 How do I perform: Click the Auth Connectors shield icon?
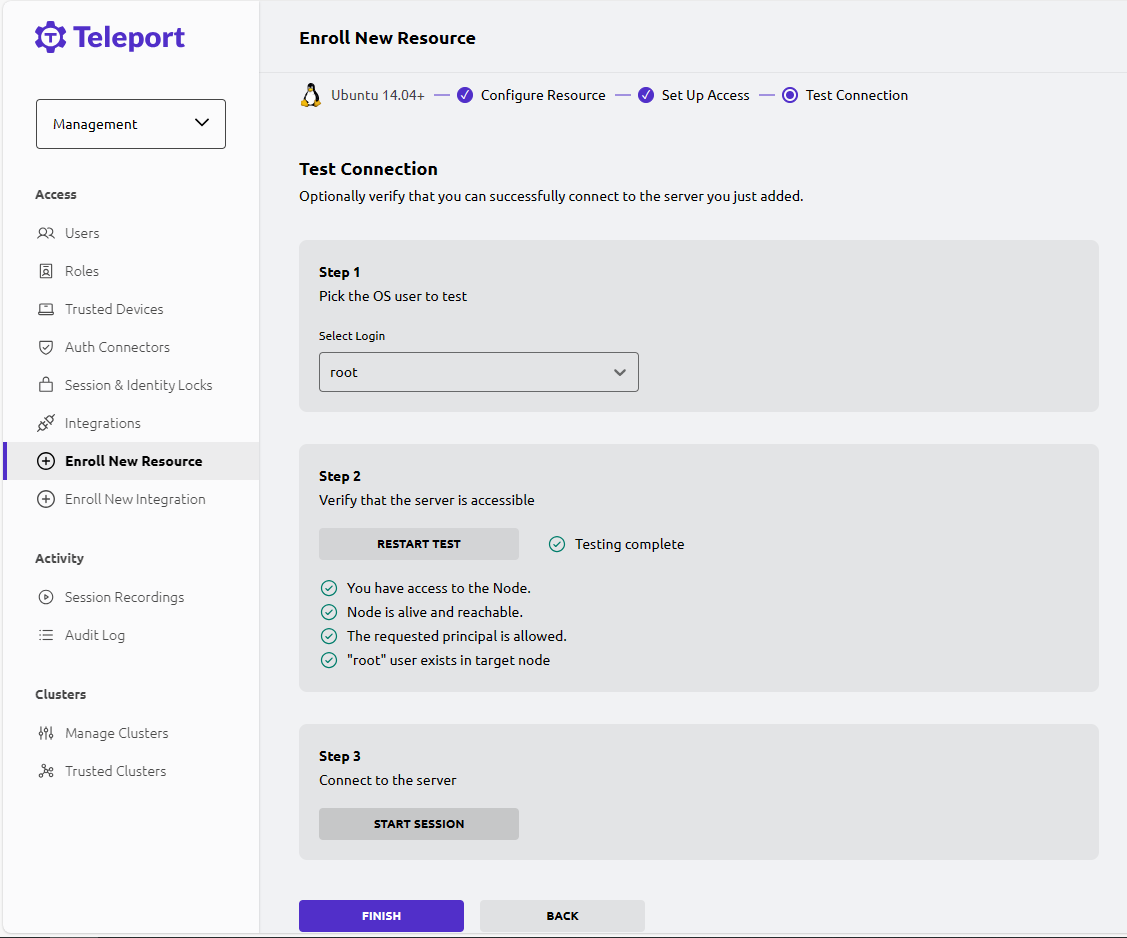point(46,347)
